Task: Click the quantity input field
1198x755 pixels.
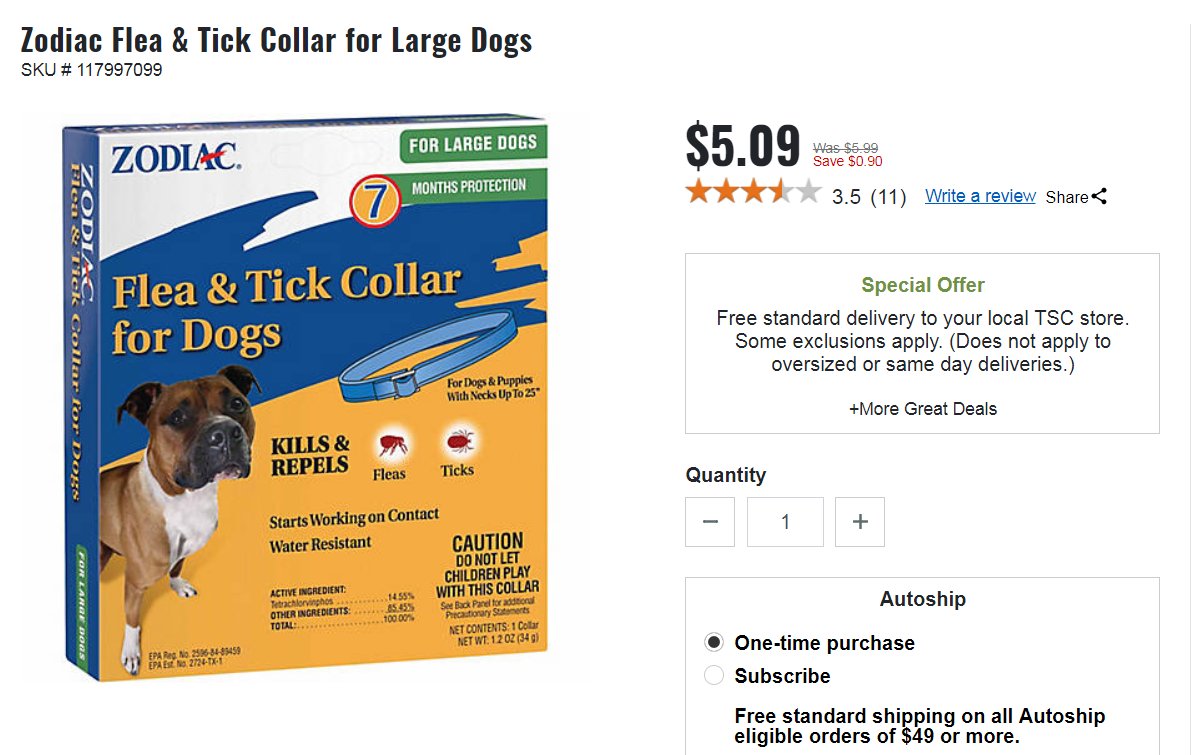Action: [785, 522]
